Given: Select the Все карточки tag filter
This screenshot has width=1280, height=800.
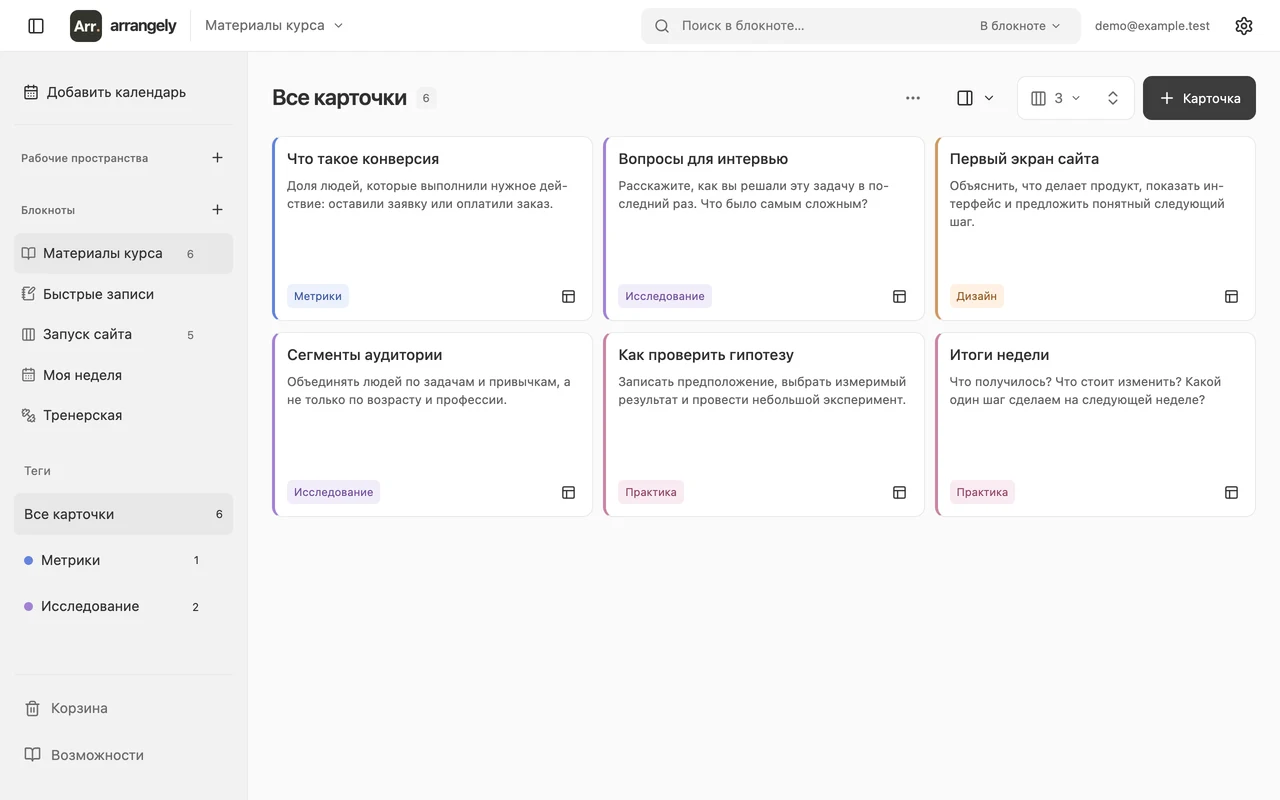Looking at the screenshot, I should (123, 514).
